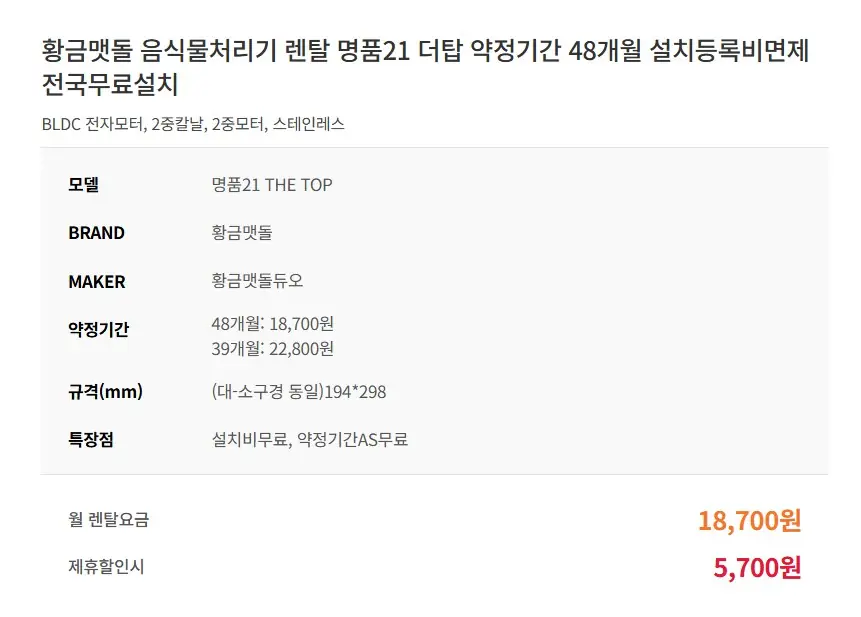This screenshot has width=861, height=617.
Task: Click the 명품21 THE TOP model value
Action: (272, 185)
